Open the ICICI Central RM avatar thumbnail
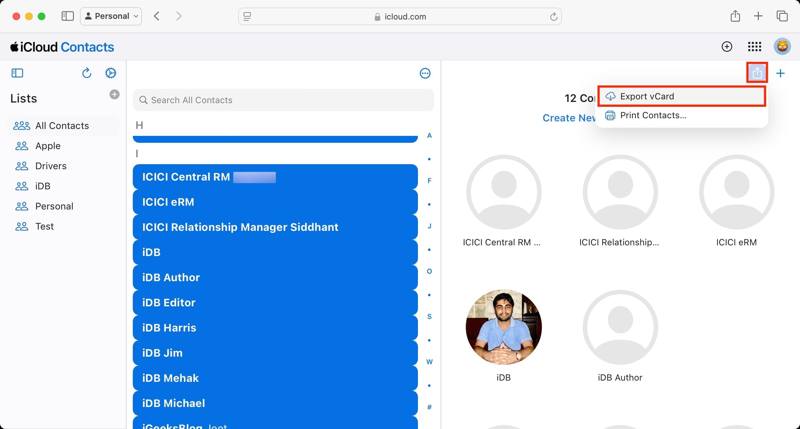 tap(504, 192)
